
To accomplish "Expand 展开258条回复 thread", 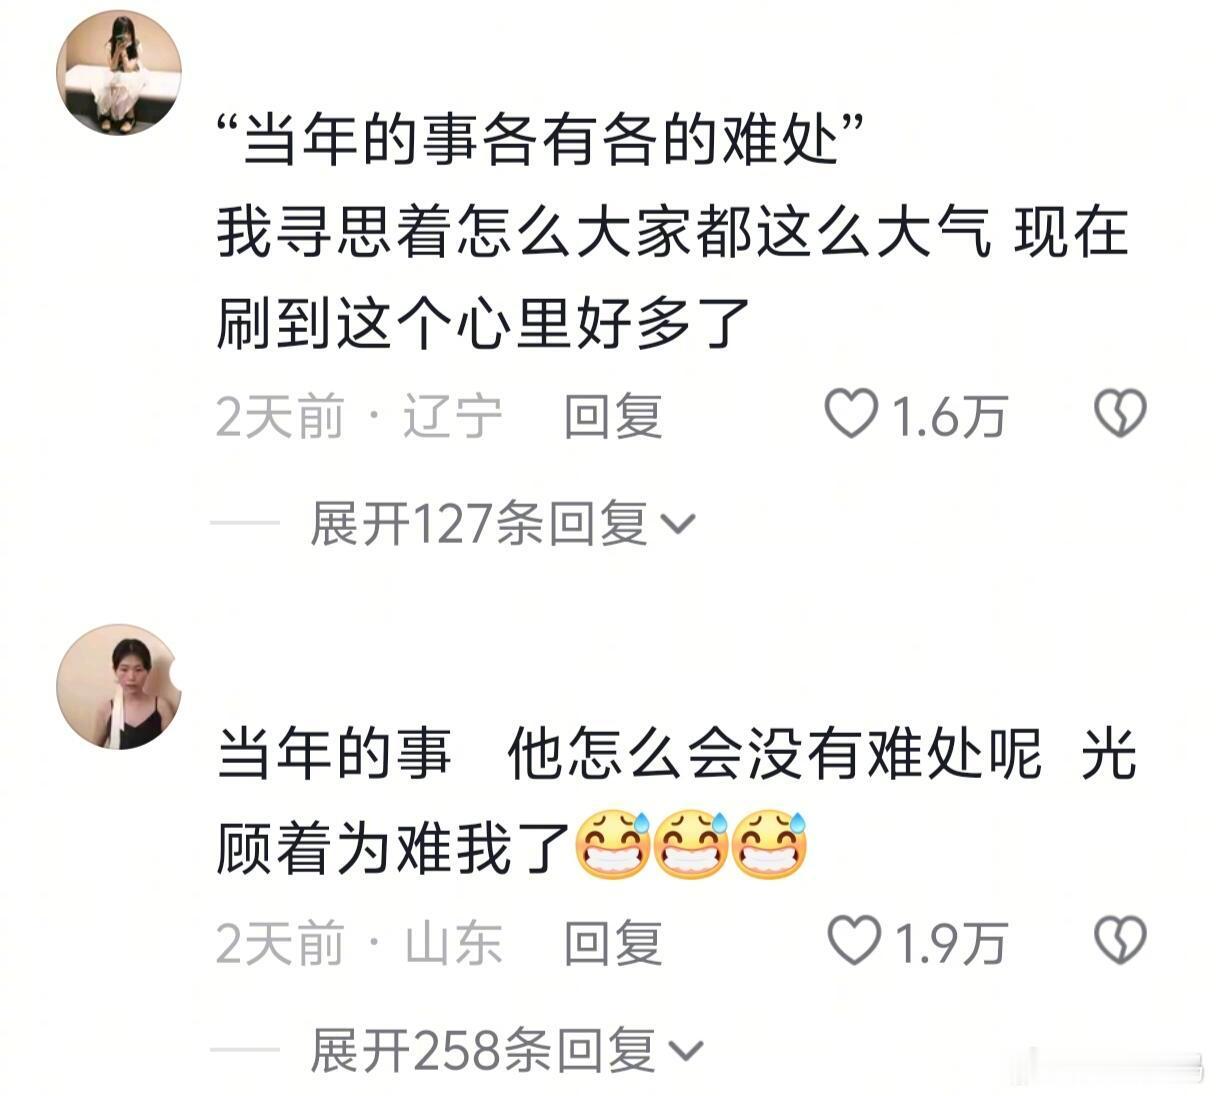I will (506, 1051).
